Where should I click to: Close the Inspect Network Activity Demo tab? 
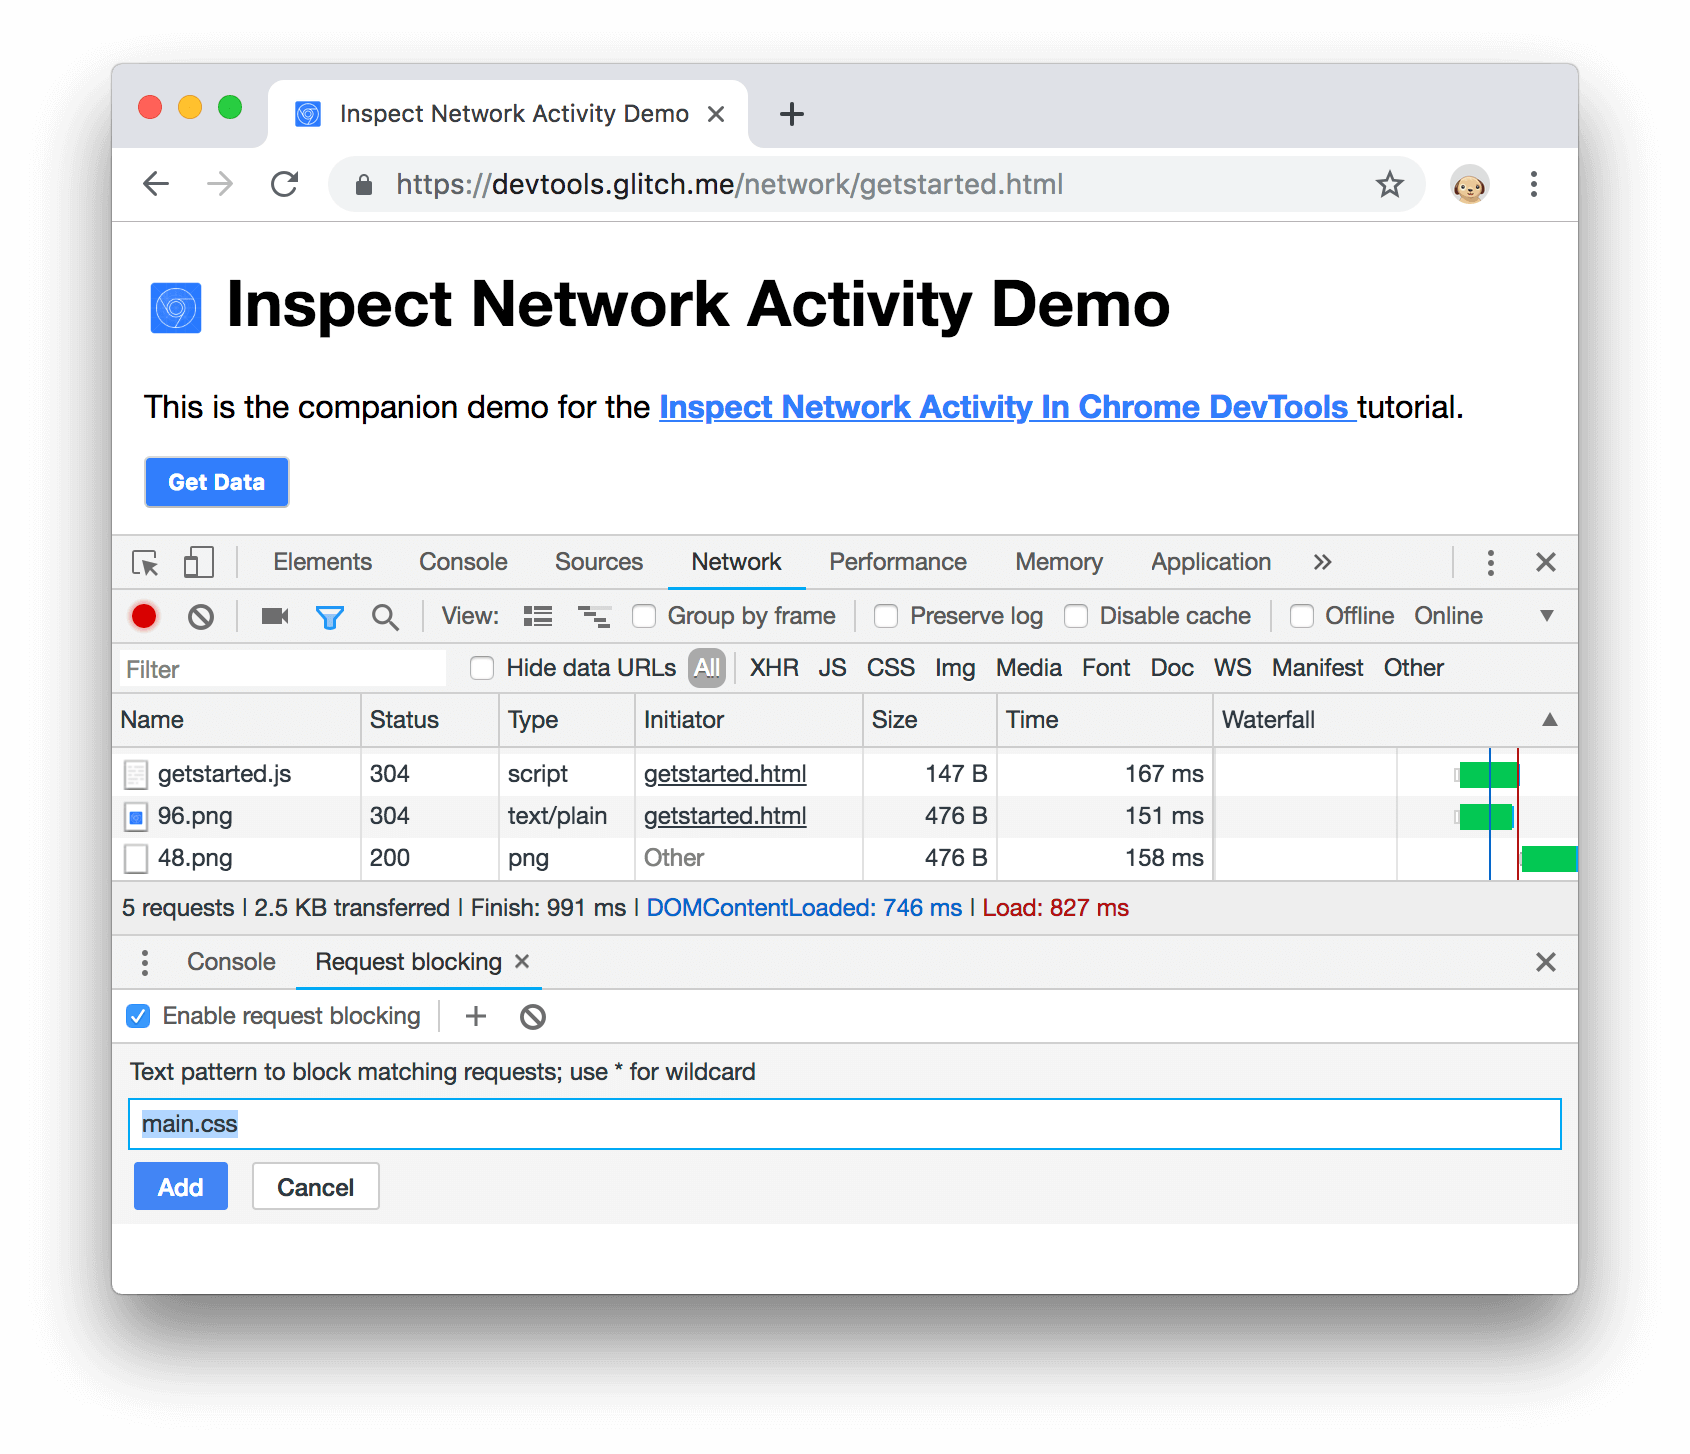pyautogui.click(x=716, y=114)
